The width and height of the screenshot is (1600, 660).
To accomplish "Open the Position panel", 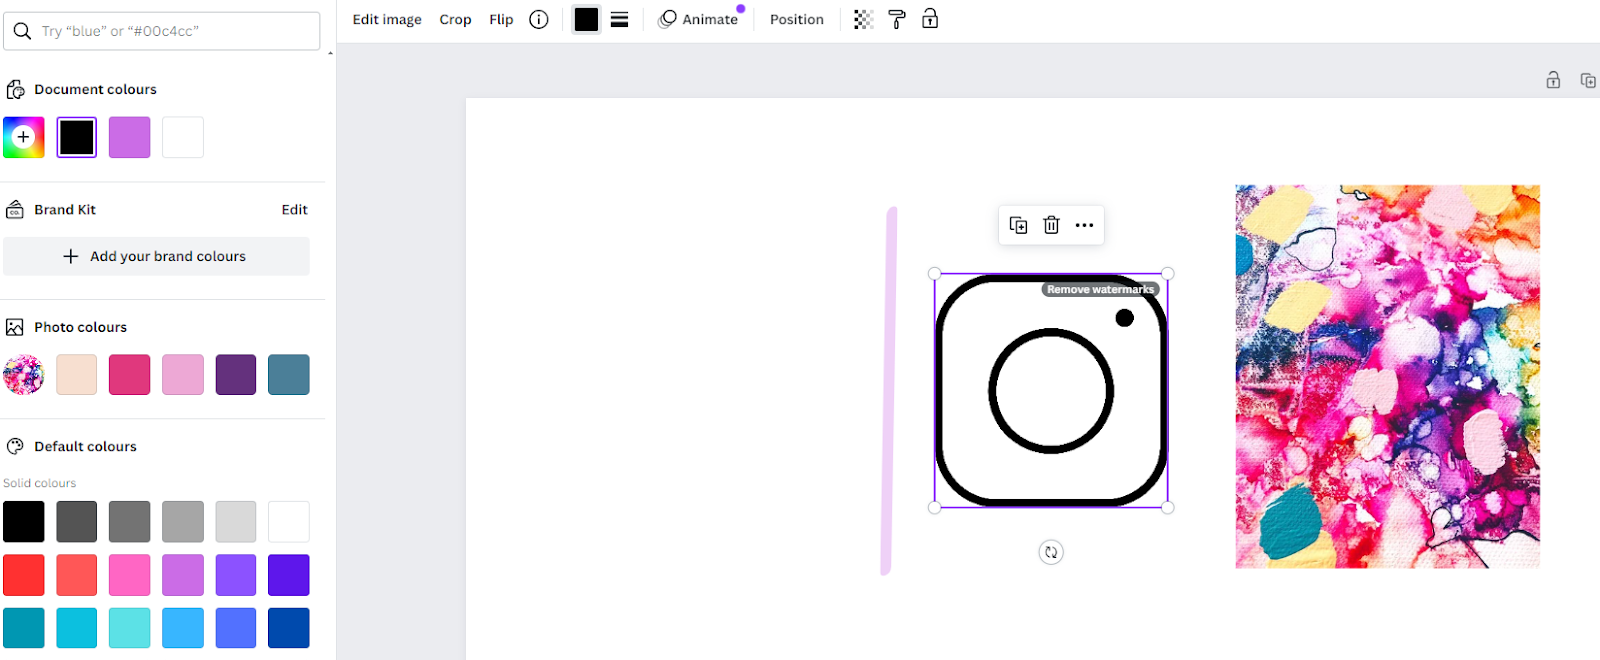I will coord(797,19).
